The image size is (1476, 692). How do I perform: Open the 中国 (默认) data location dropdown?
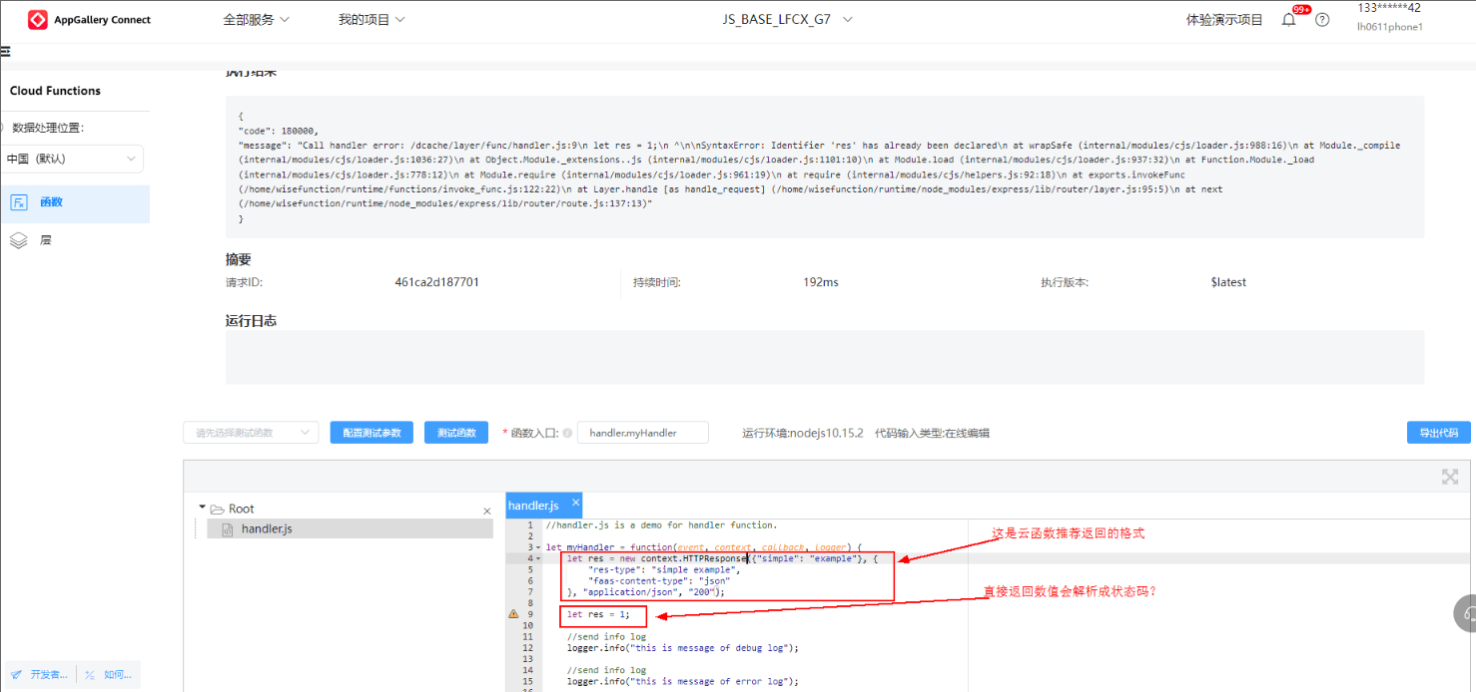(72, 158)
